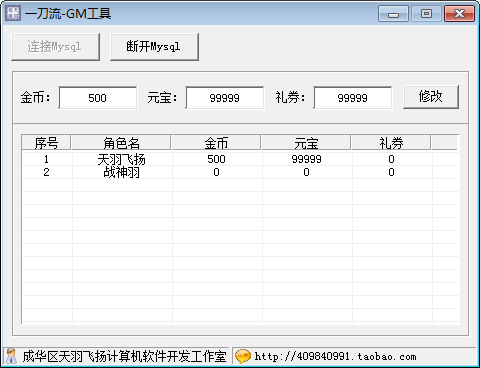
Task: Click the 成华区天羽飞扬计算机软件开发工作室 status text
Action: pyautogui.click(x=124, y=357)
